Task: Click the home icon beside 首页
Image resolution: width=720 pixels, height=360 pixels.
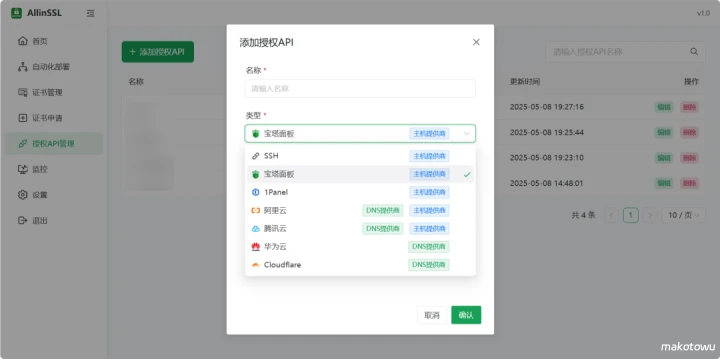Action: 22,41
